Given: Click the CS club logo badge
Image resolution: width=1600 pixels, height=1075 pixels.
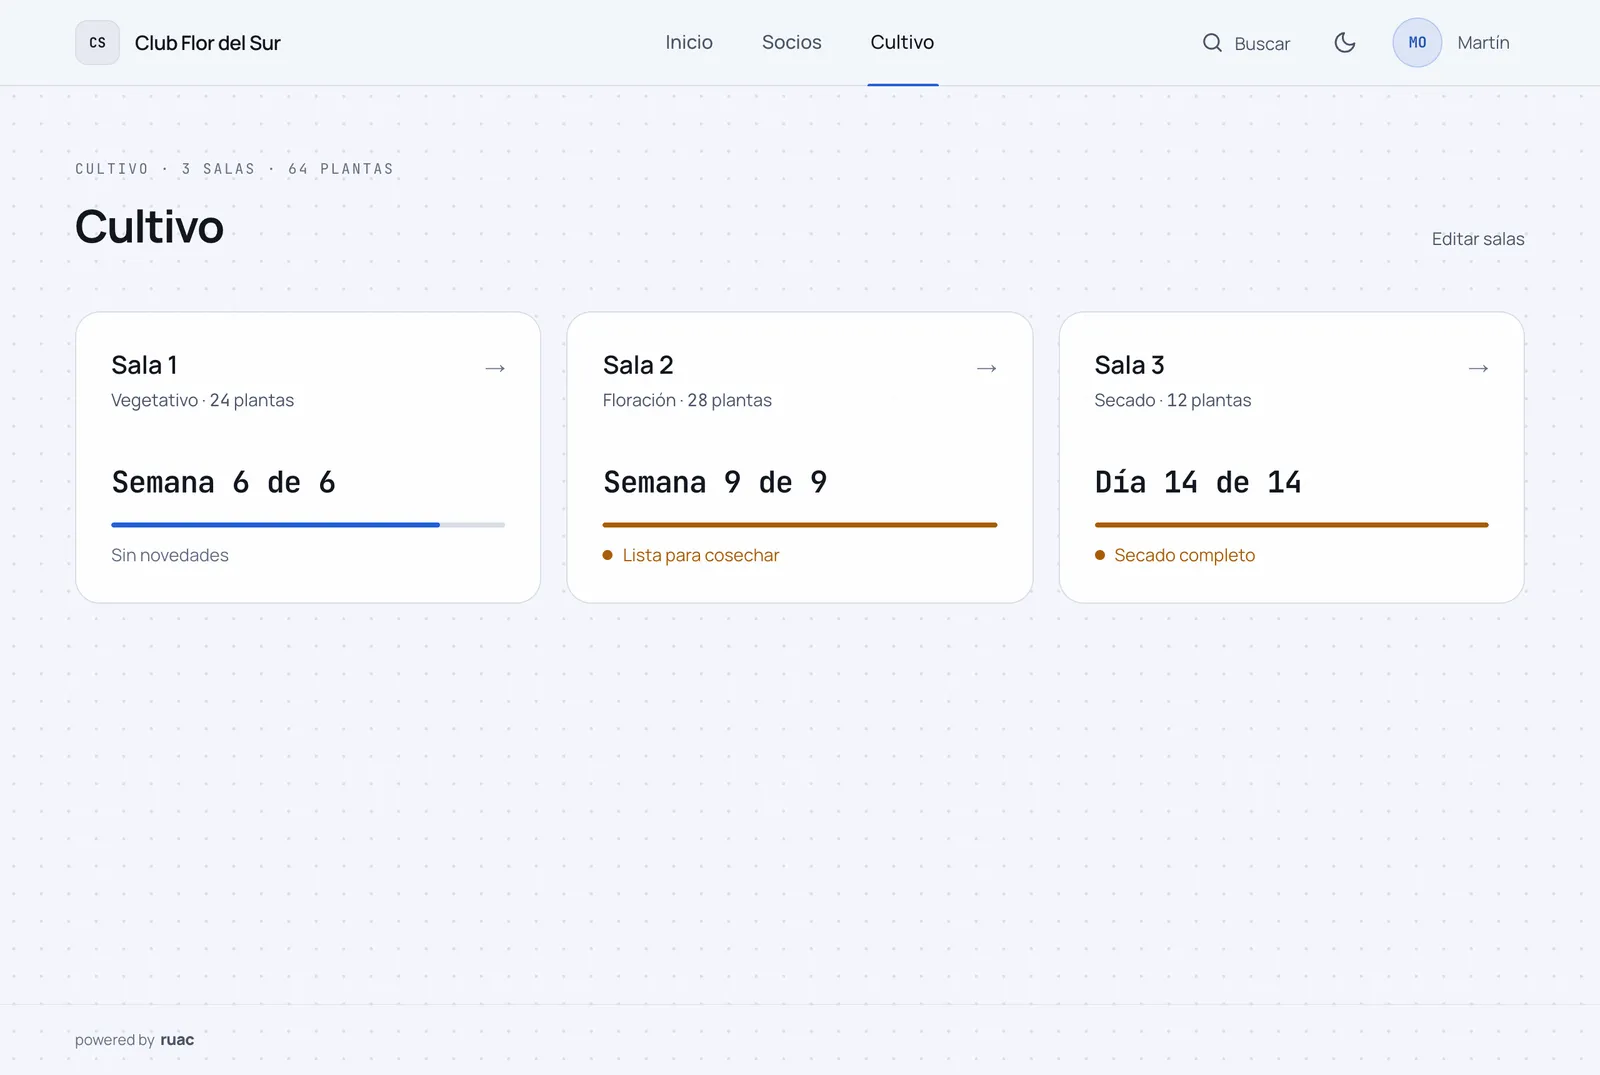Looking at the screenshot, I should (97, 43).
